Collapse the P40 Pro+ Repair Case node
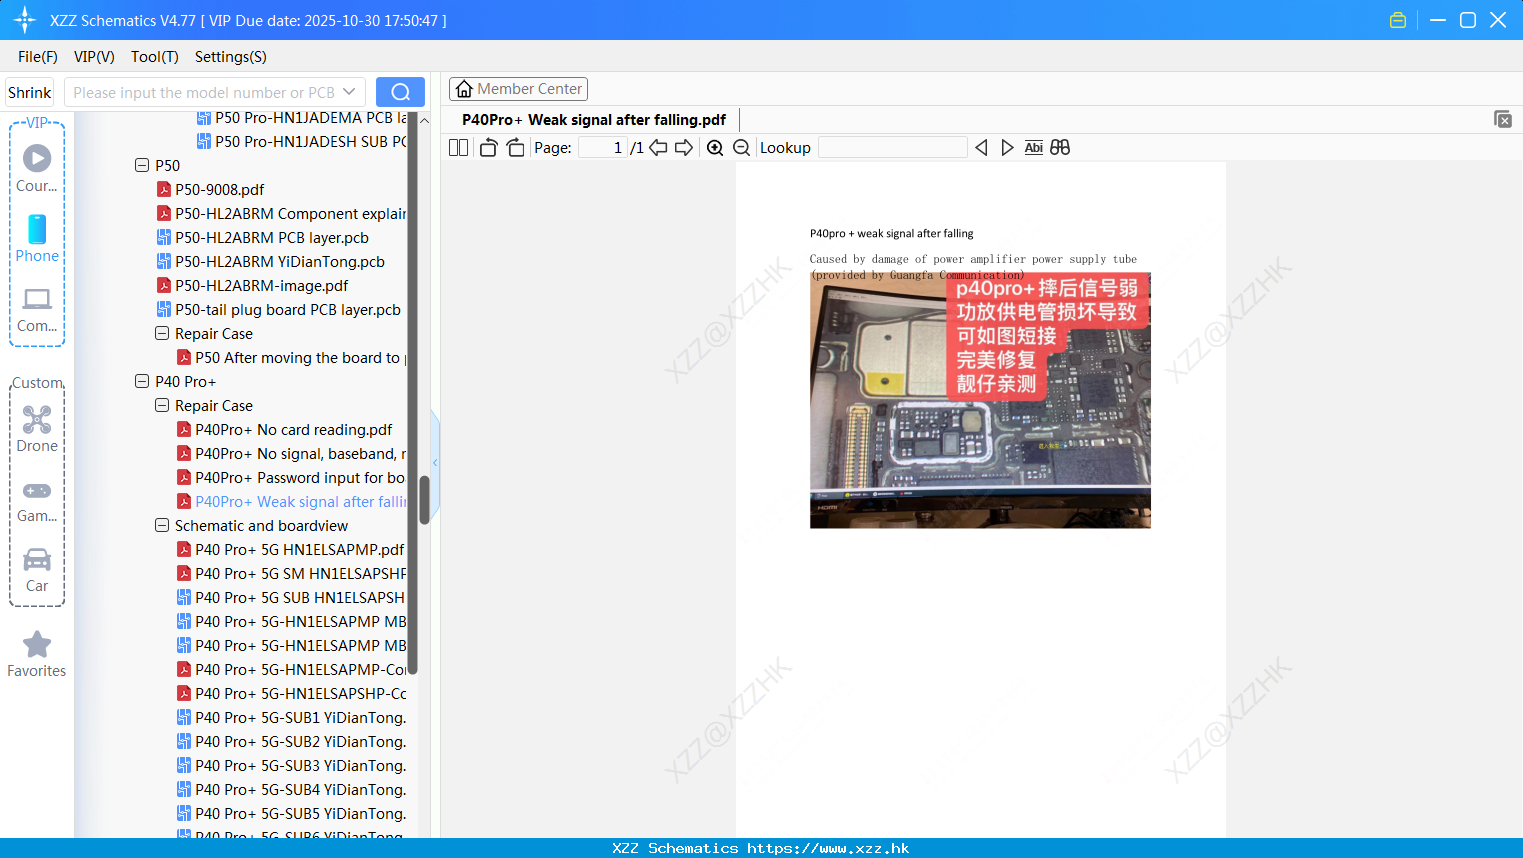The image size is (1523, 858). (162, 405)
